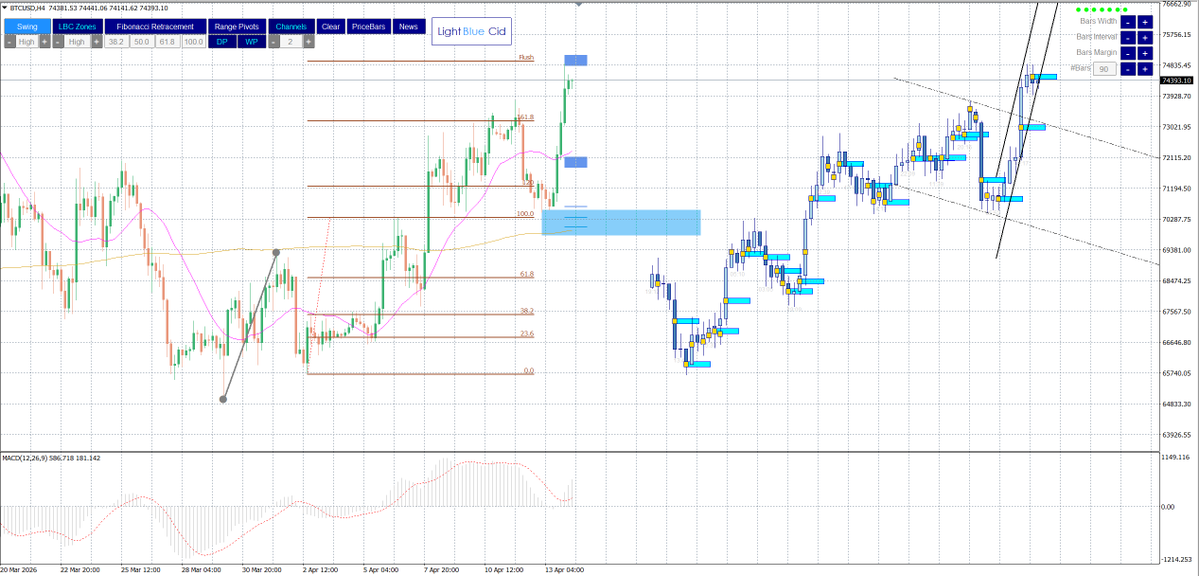The image size is (1199, 576).
Task: Click the 76662.90 price scale label
Action: coord(1178,4)
